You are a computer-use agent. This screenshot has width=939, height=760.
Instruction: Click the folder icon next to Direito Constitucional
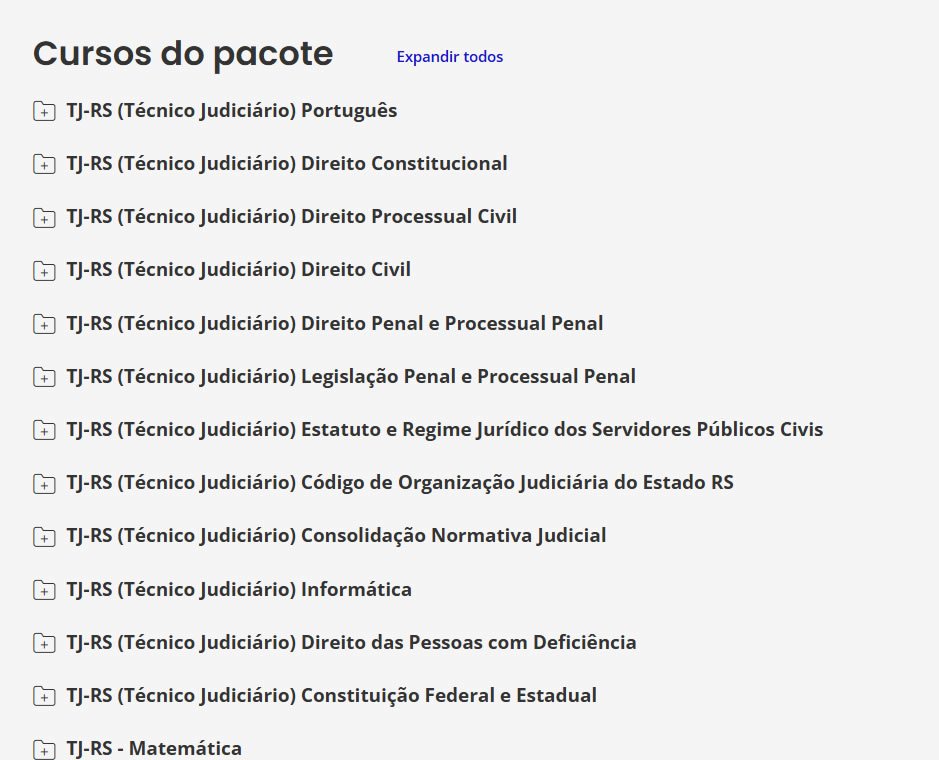44,164
